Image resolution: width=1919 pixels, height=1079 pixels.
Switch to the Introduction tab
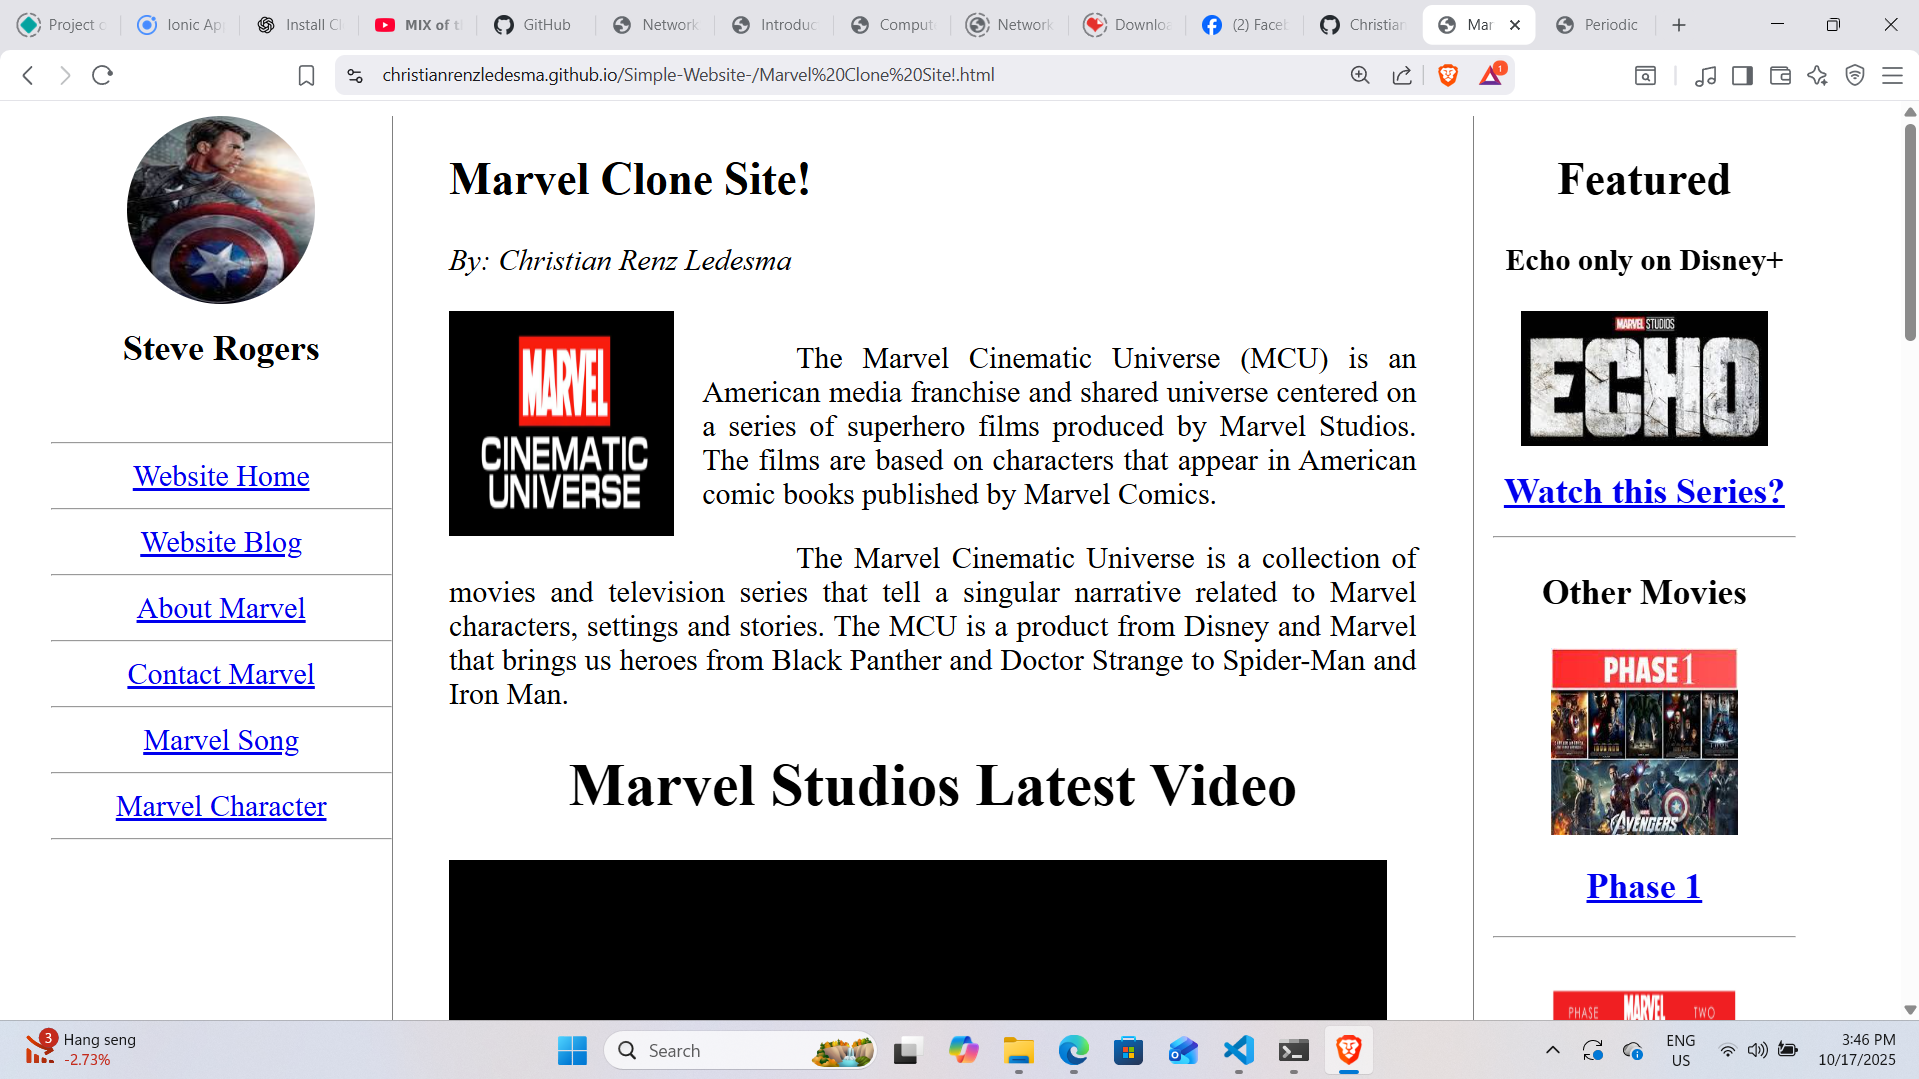click(776, 25)
